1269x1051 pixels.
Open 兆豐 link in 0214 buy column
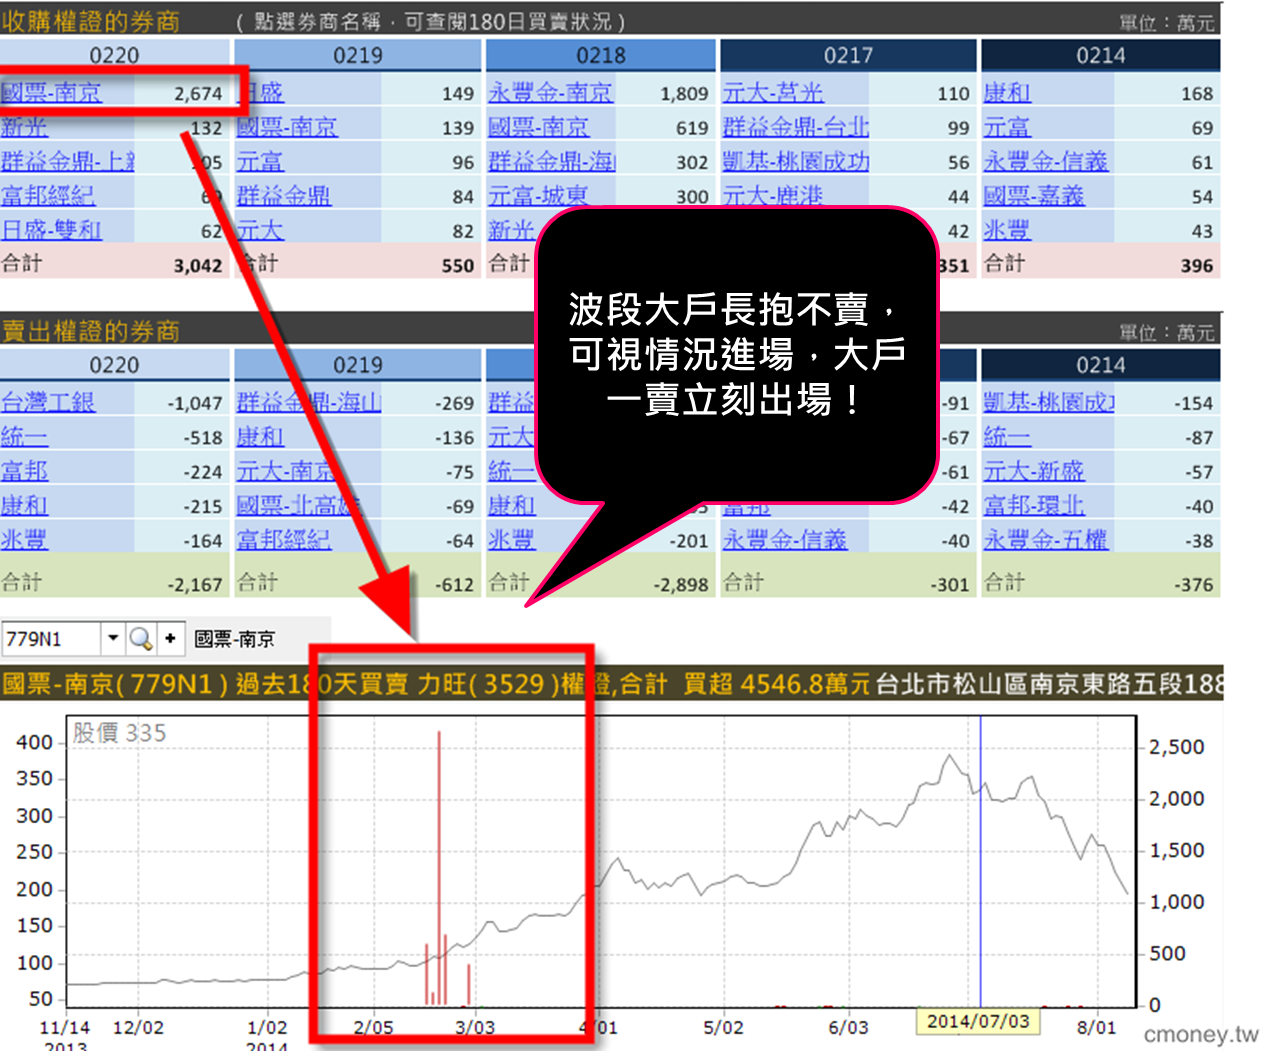point(1007,230)
